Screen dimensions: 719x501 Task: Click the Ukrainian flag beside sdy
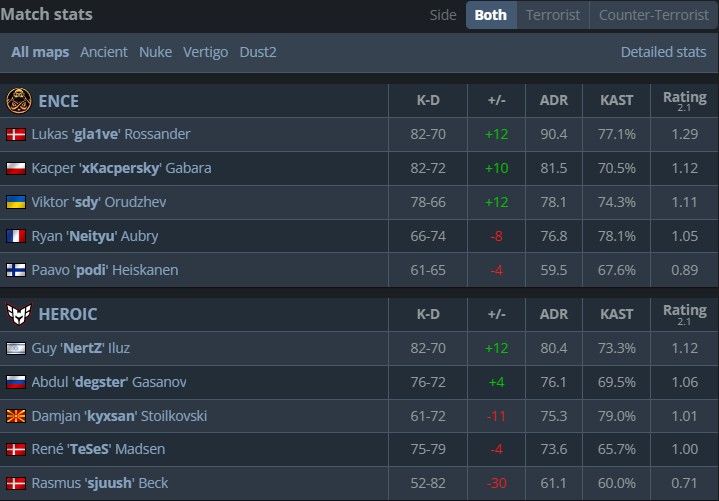16,202
